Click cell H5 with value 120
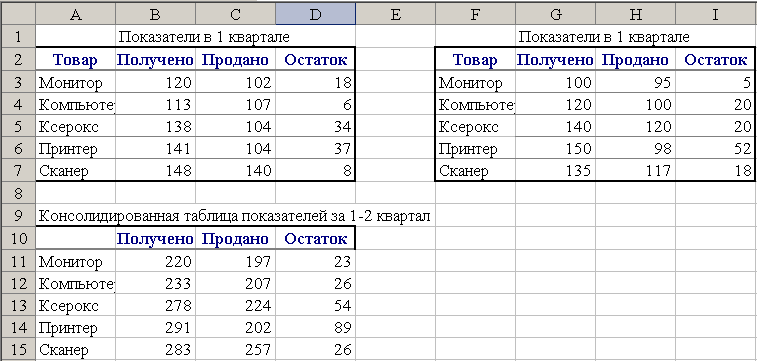Screen dimensions: 757x361 [635, 126]
